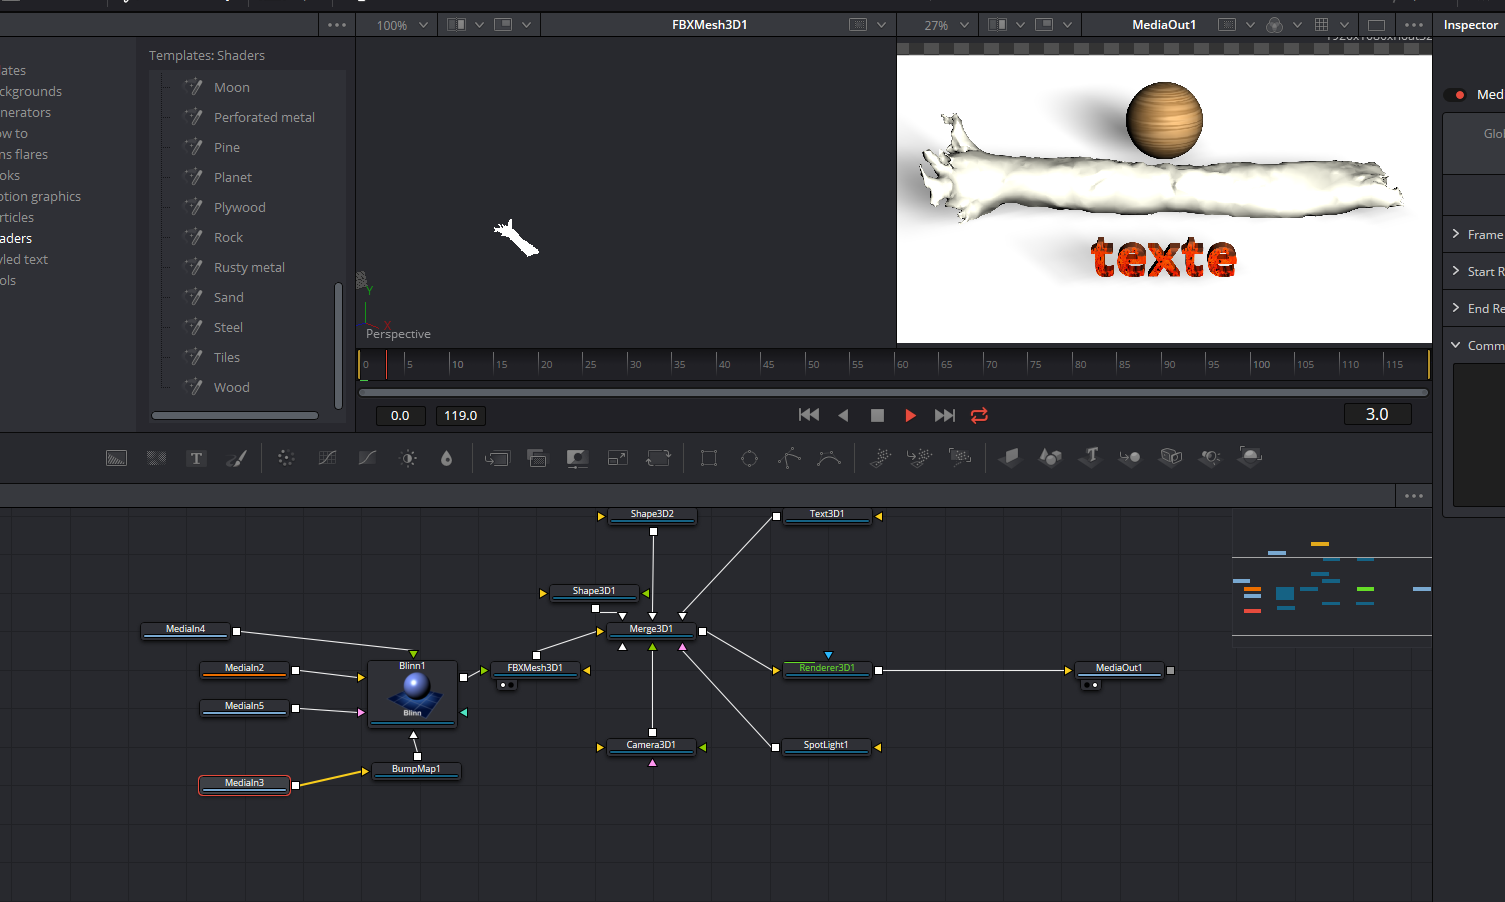Stop playback
This screenshot has width=1505, height=902.
(877, 415)
